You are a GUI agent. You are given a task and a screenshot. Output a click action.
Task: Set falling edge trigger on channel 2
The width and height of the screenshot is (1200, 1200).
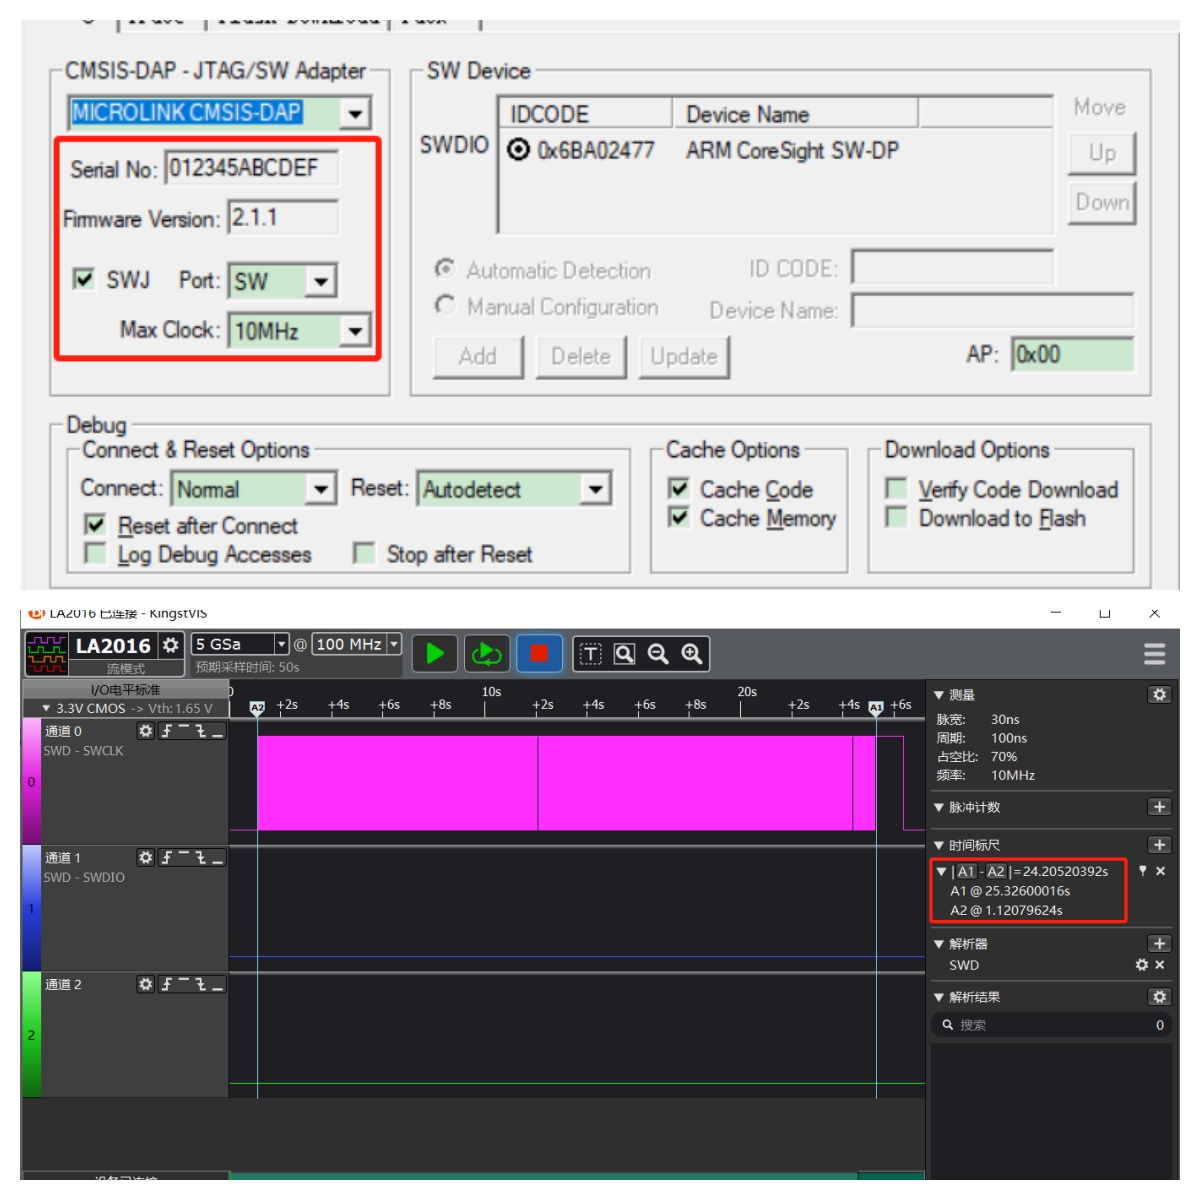[x=201, y=985]
